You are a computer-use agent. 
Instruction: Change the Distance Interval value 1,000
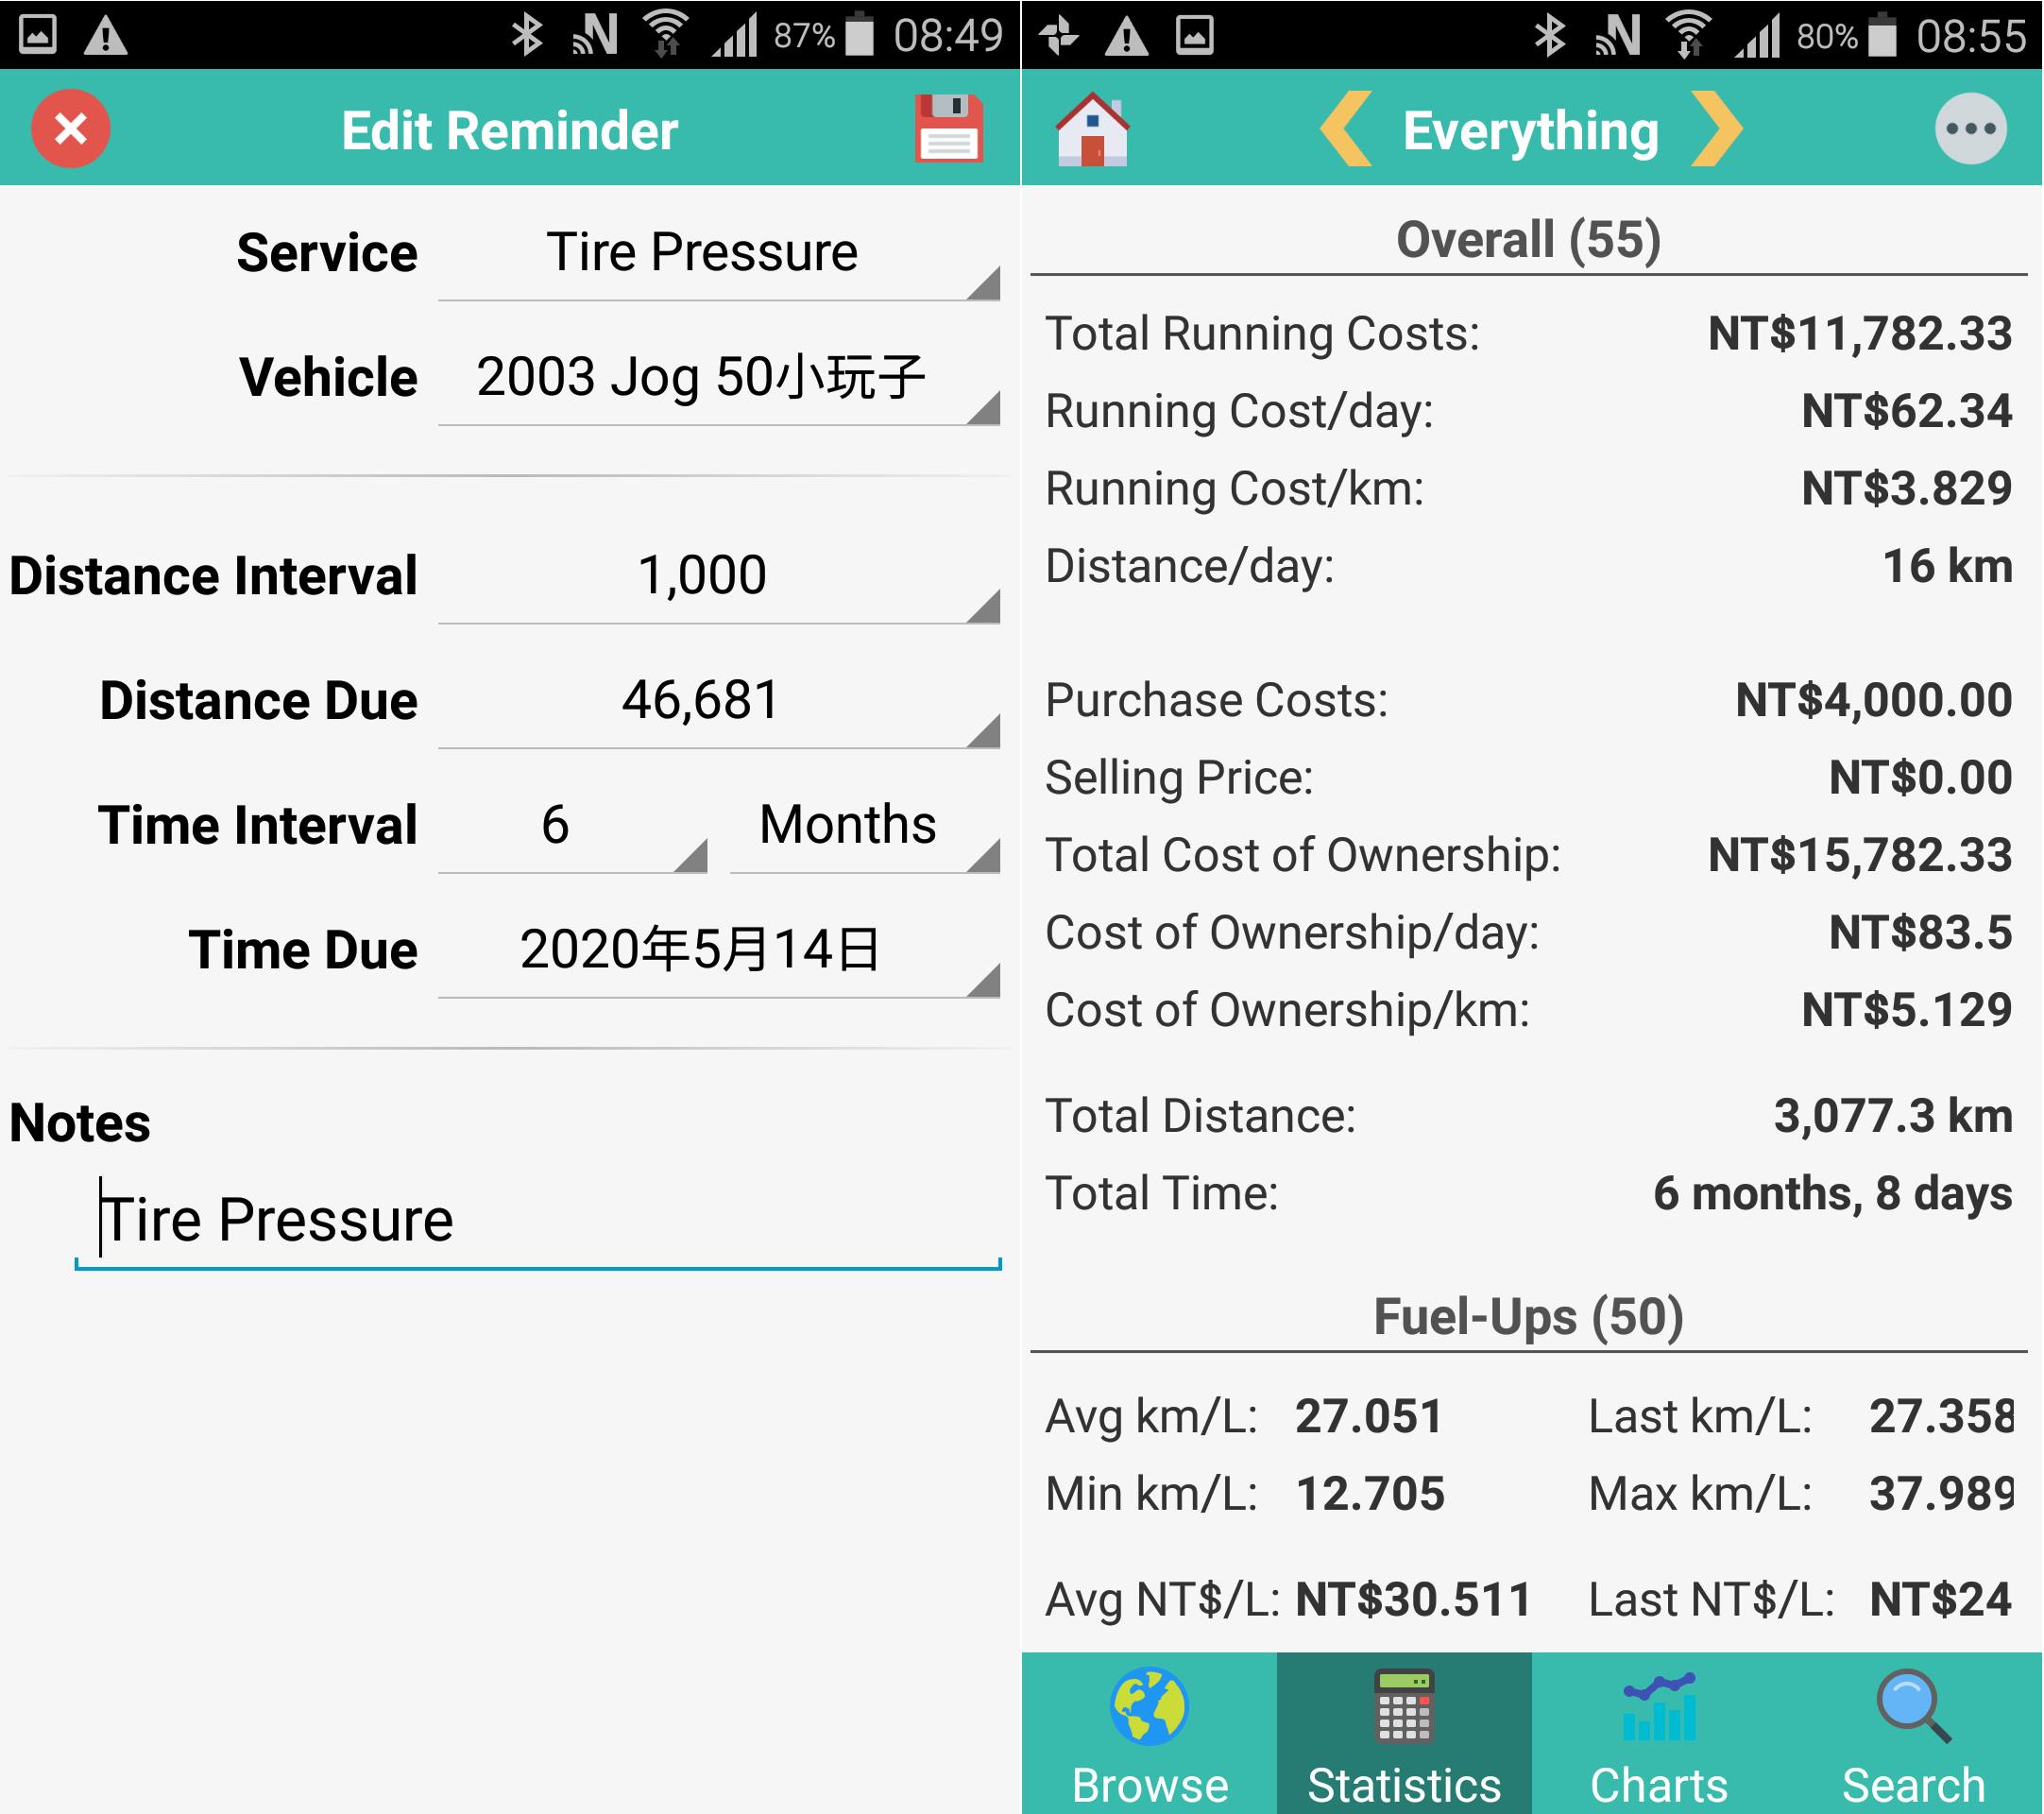click(718, 577)
